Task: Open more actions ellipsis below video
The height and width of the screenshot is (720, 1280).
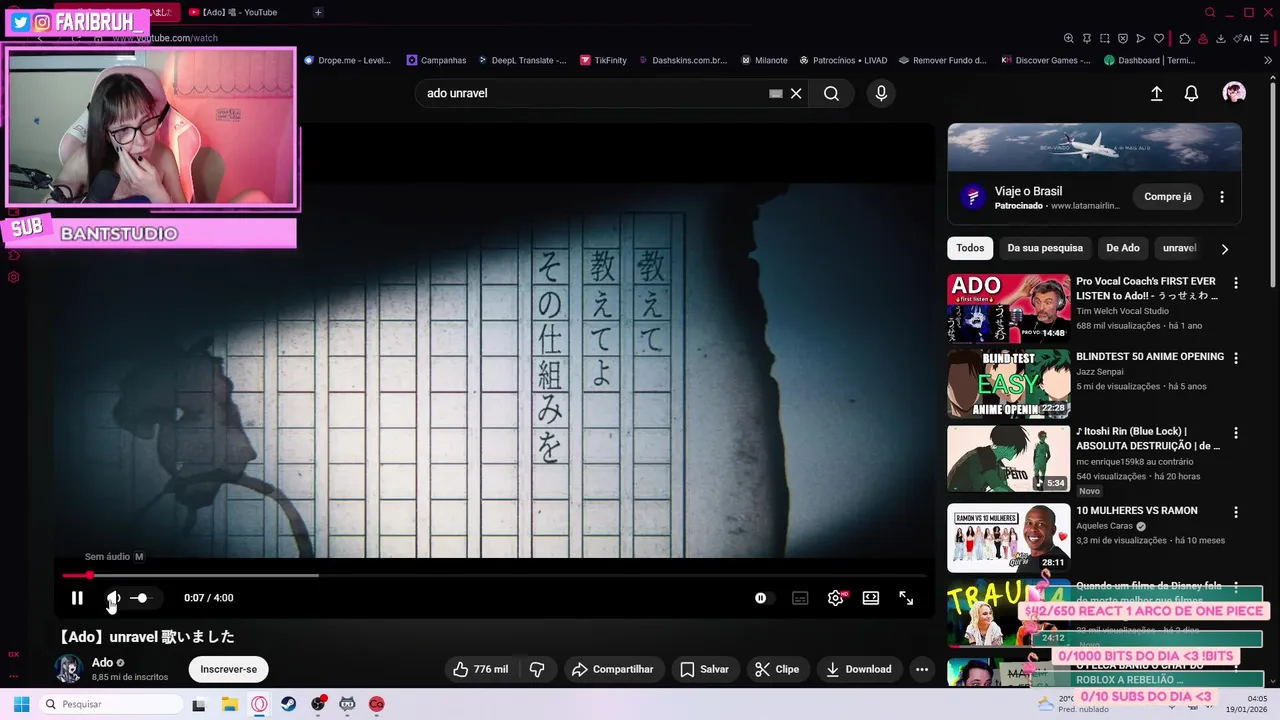Action: pos(922,669)
